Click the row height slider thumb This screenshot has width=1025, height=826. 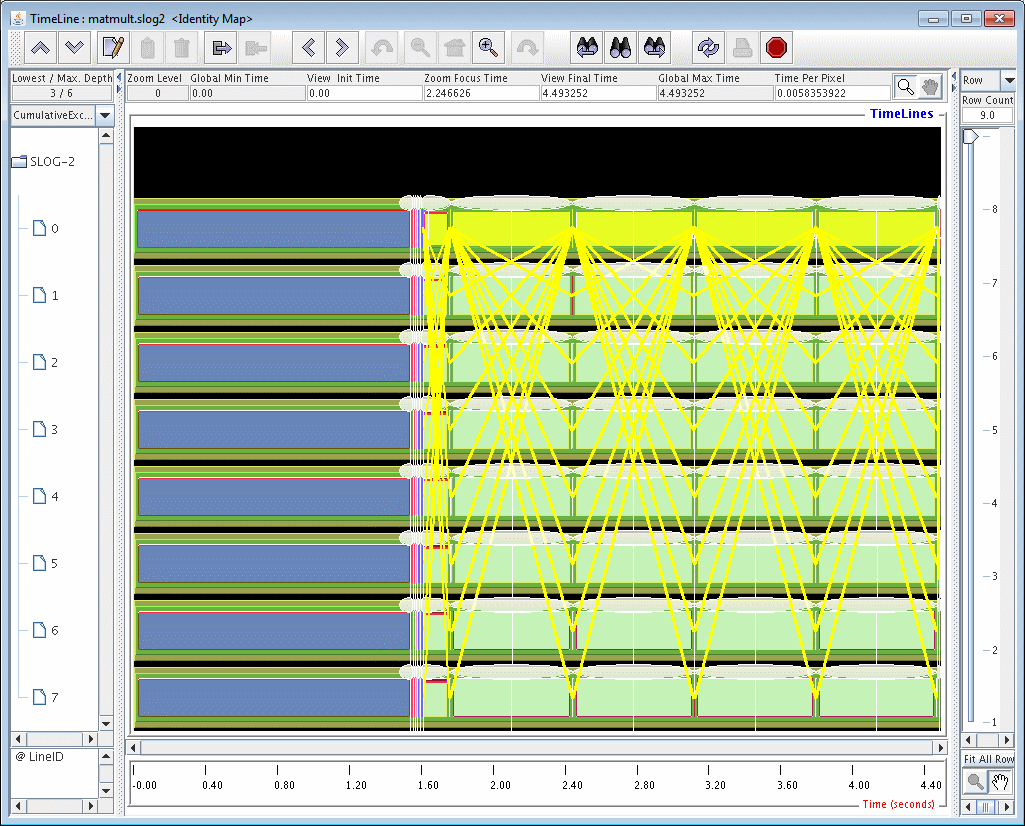[x=971, y=137]
